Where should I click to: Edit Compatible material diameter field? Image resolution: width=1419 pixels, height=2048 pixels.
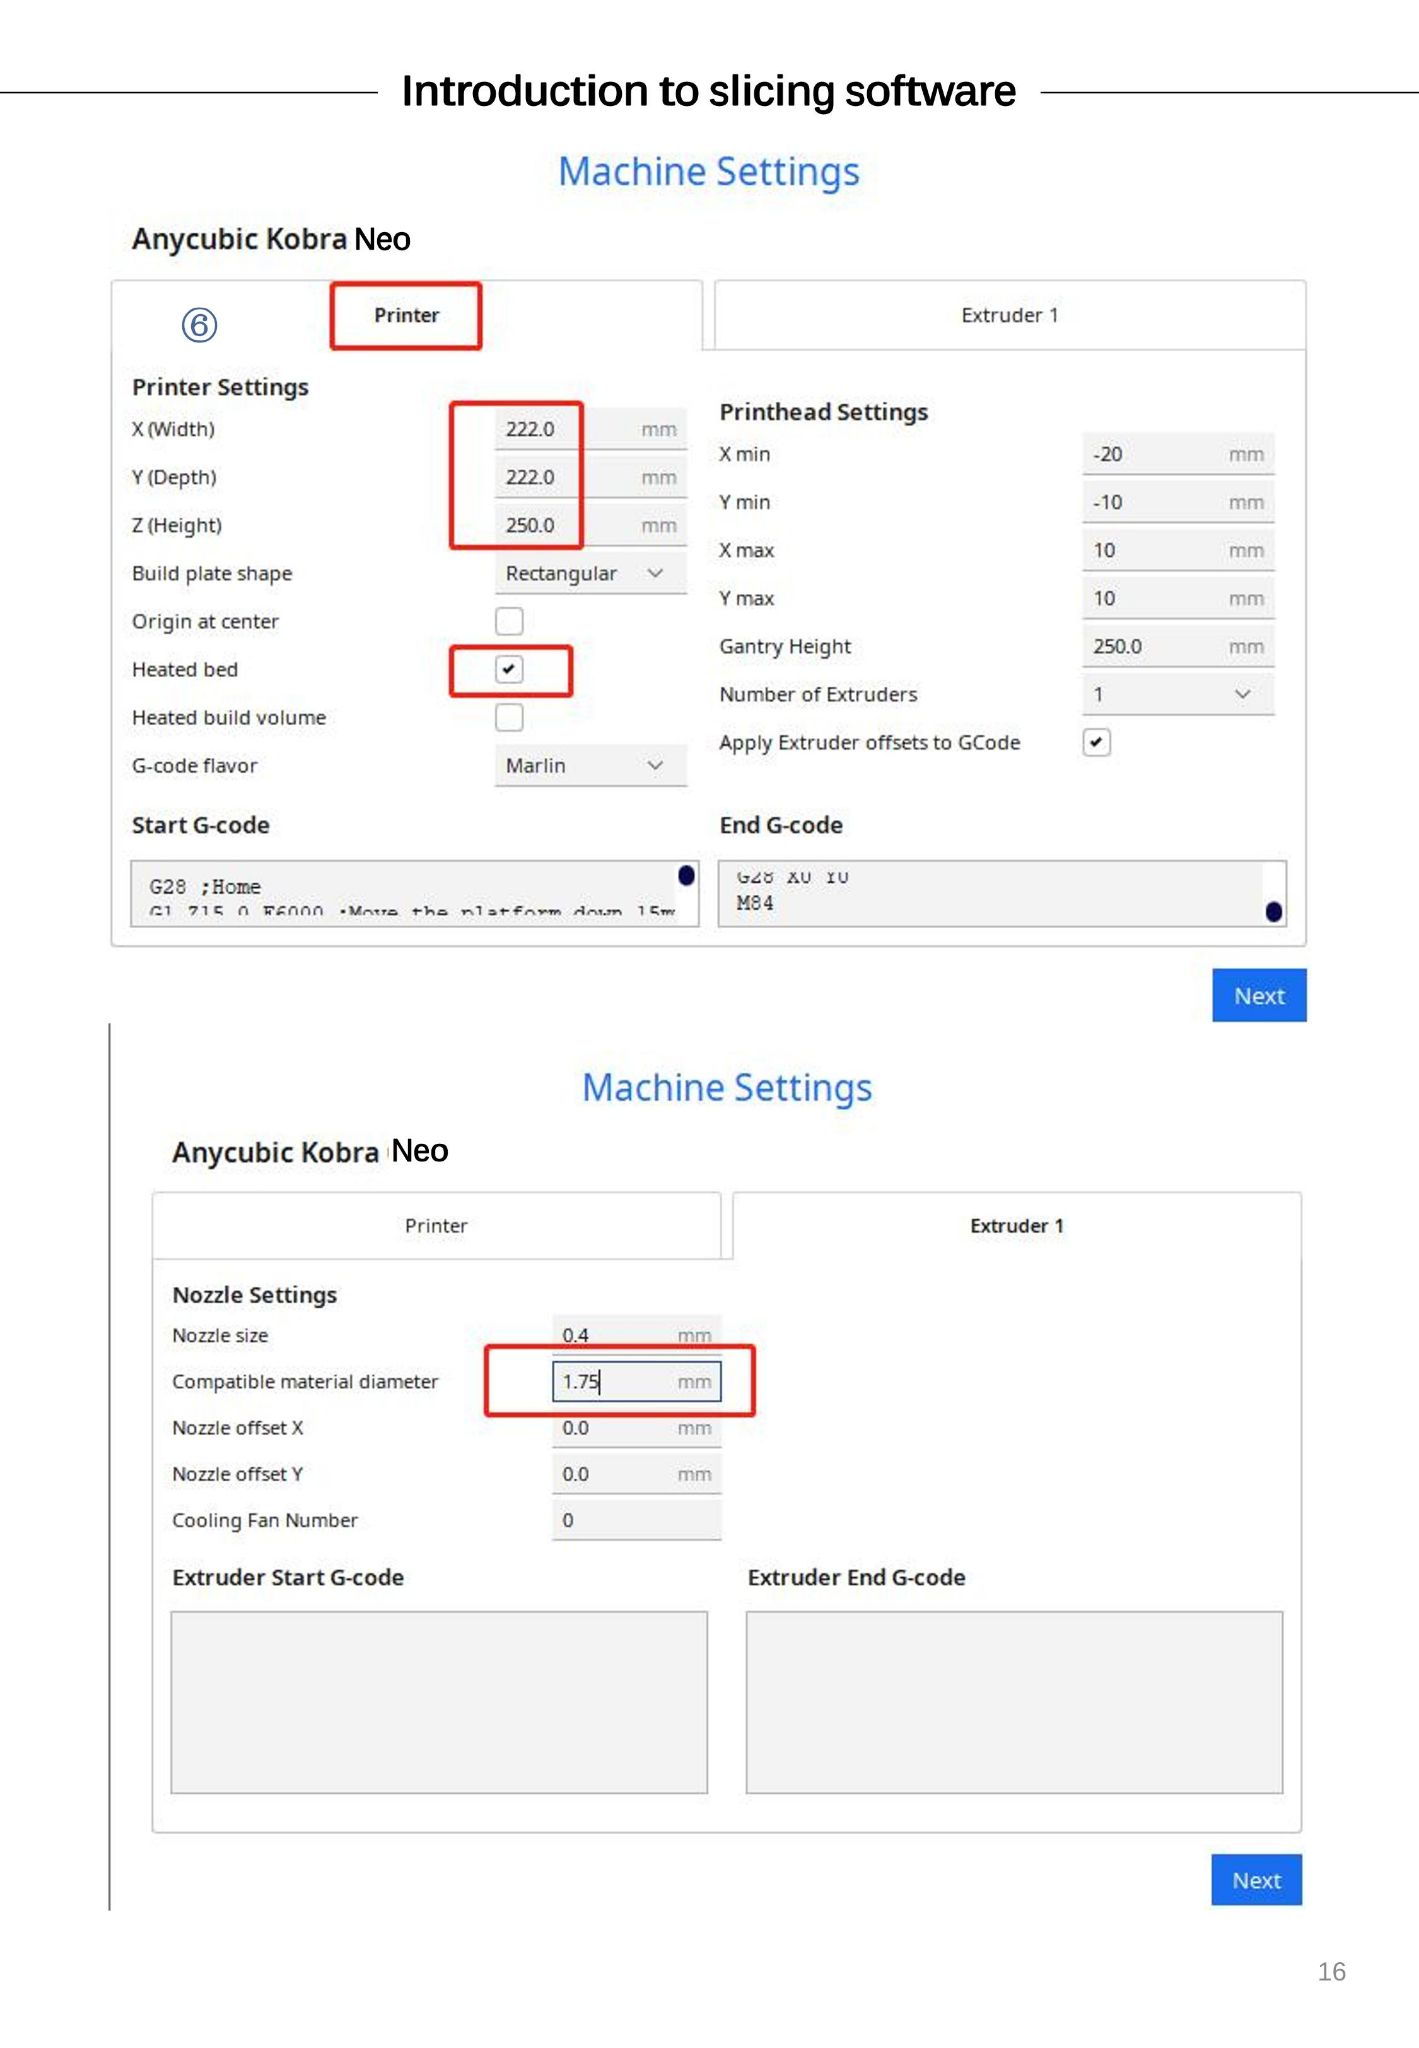(x=636, y=1381)
